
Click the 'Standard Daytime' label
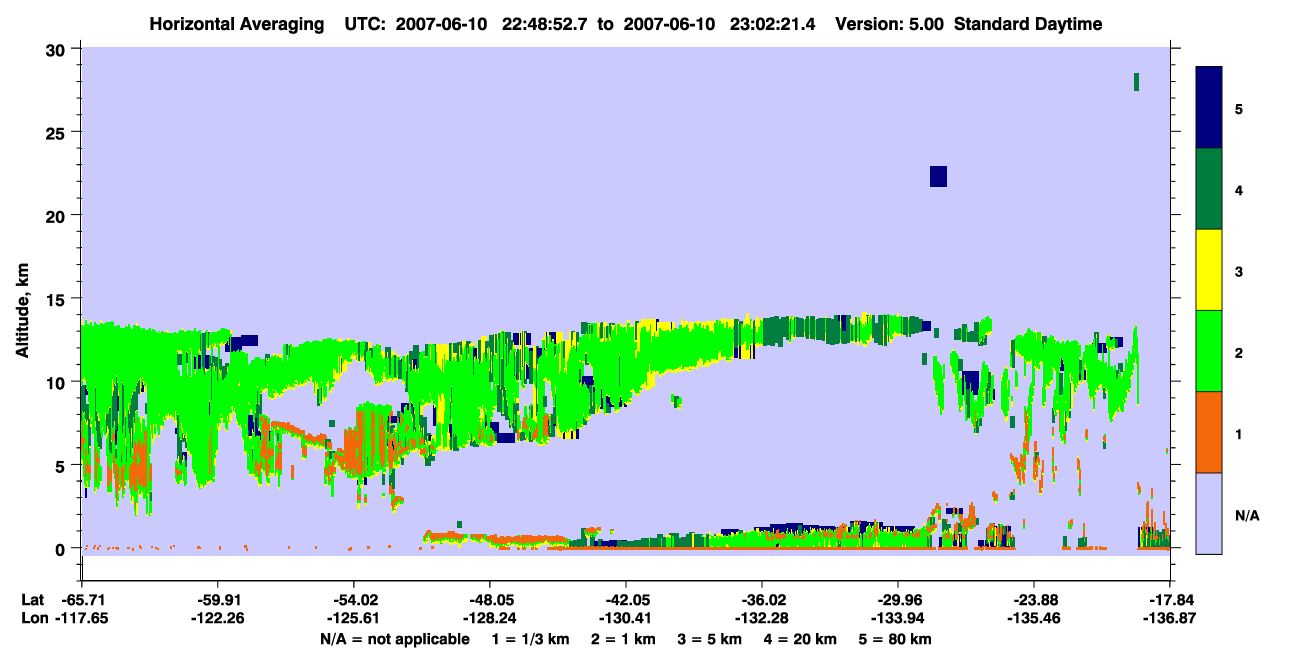pyautogui.click(x=1028, y=24)
